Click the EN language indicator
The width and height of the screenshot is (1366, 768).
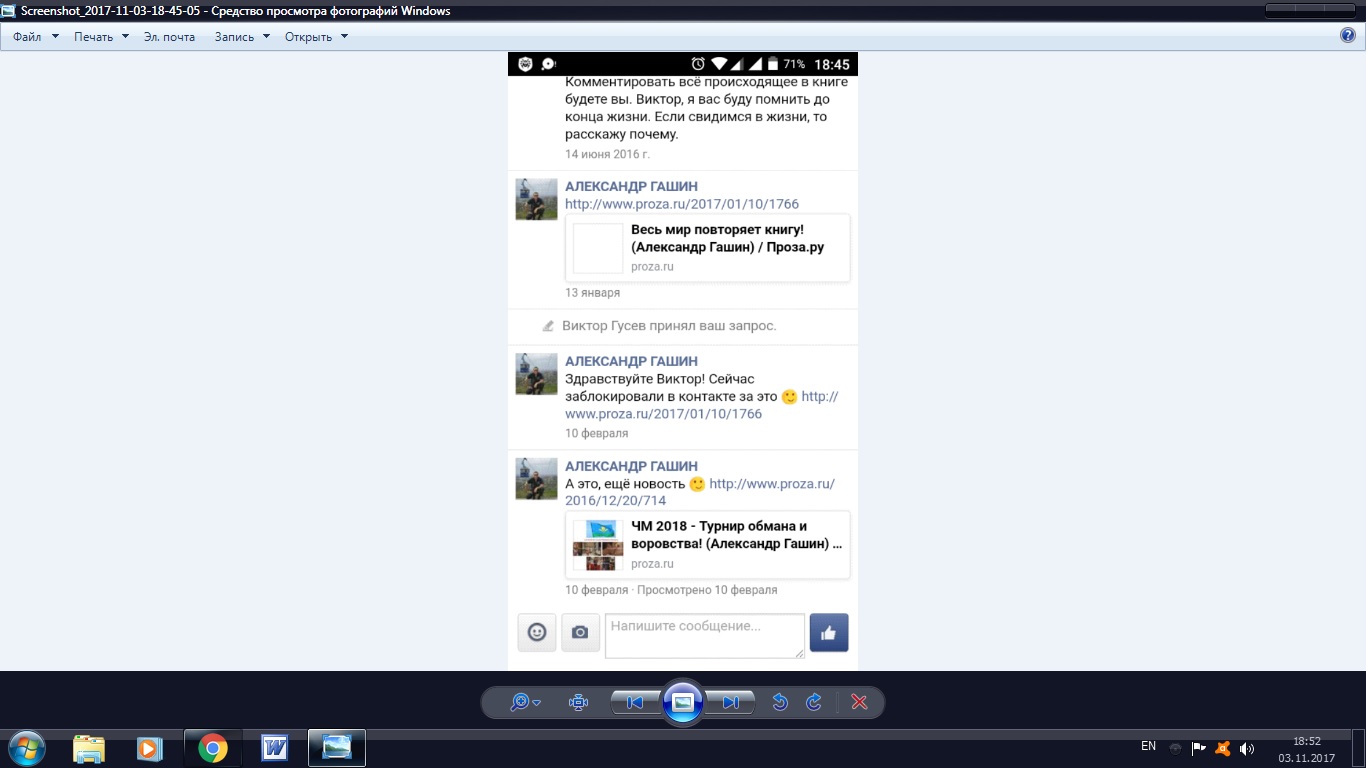pos(1148,746)
